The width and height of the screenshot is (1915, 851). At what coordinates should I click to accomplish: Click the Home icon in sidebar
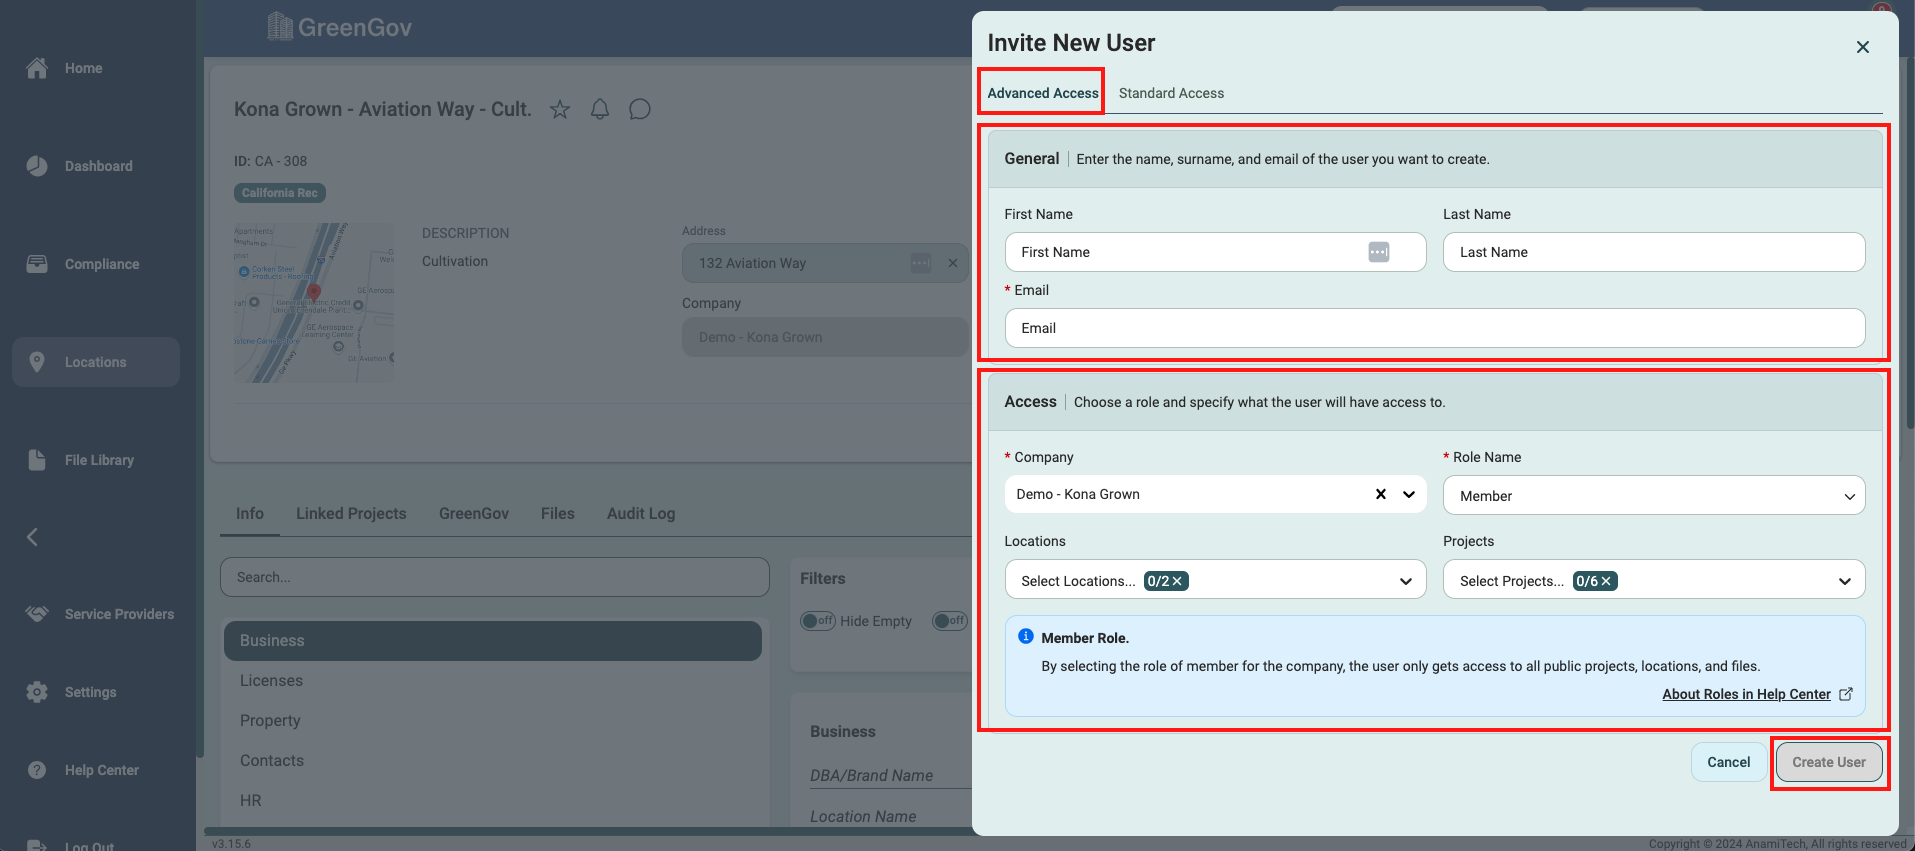tap(37, 68)
